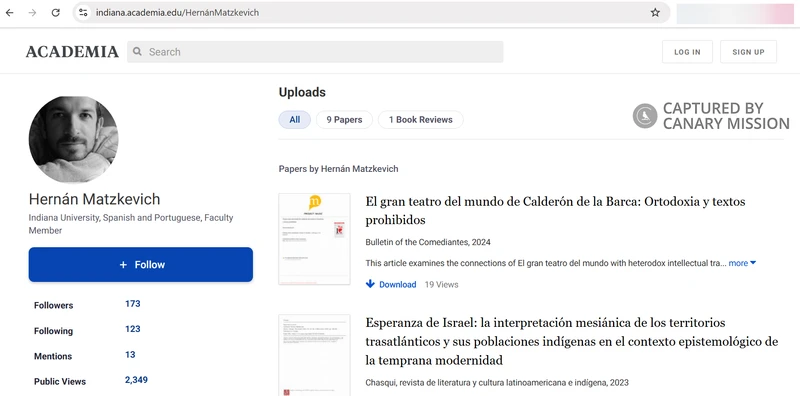Click the Chasqui revista 2023 citation

point(497,382)
